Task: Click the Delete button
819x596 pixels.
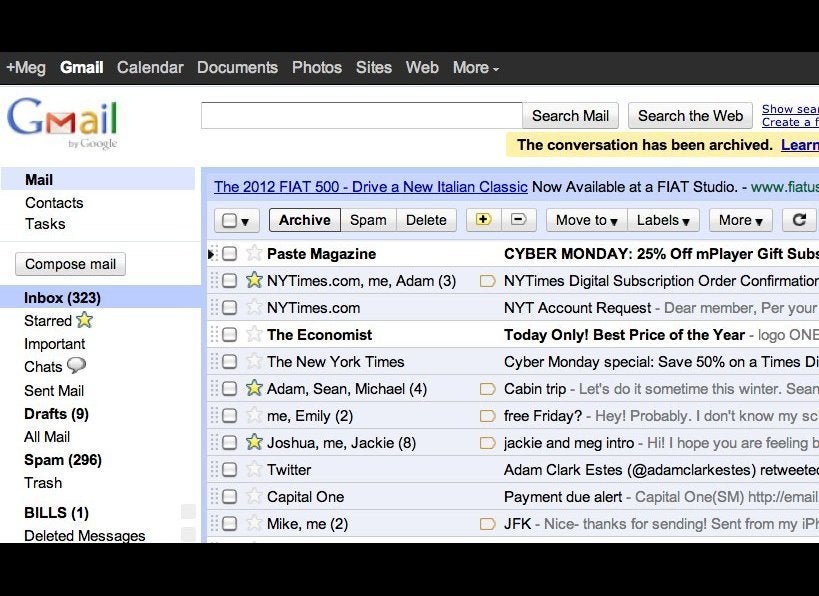Action: coord(426,220)
